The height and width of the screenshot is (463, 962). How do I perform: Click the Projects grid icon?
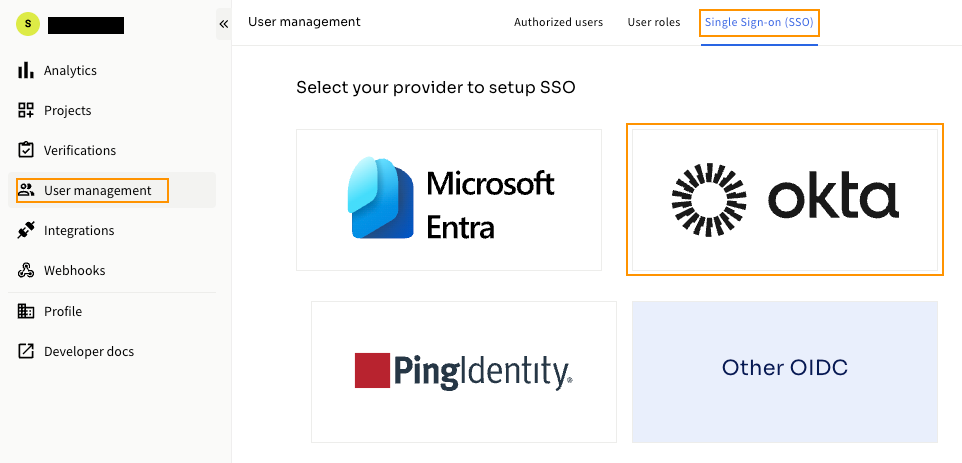[26, 110]
